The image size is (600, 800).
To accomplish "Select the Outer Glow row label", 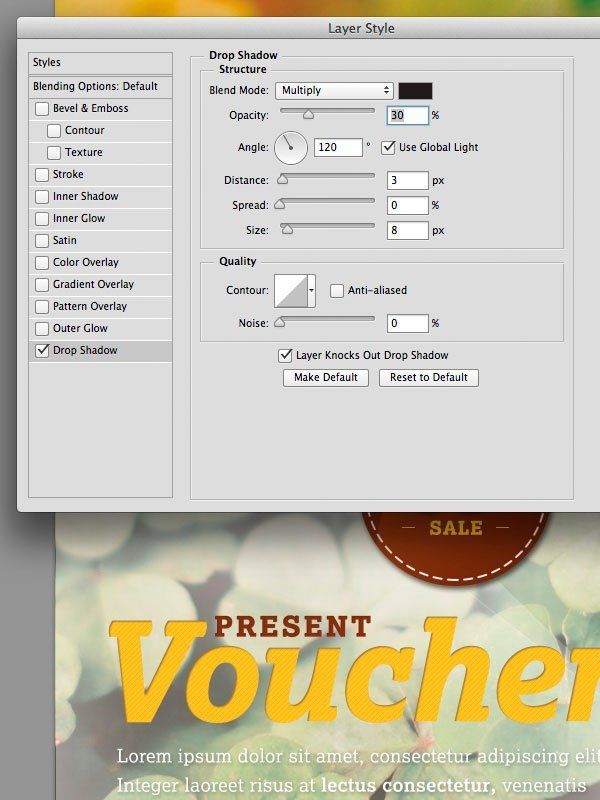I will 80,328.
